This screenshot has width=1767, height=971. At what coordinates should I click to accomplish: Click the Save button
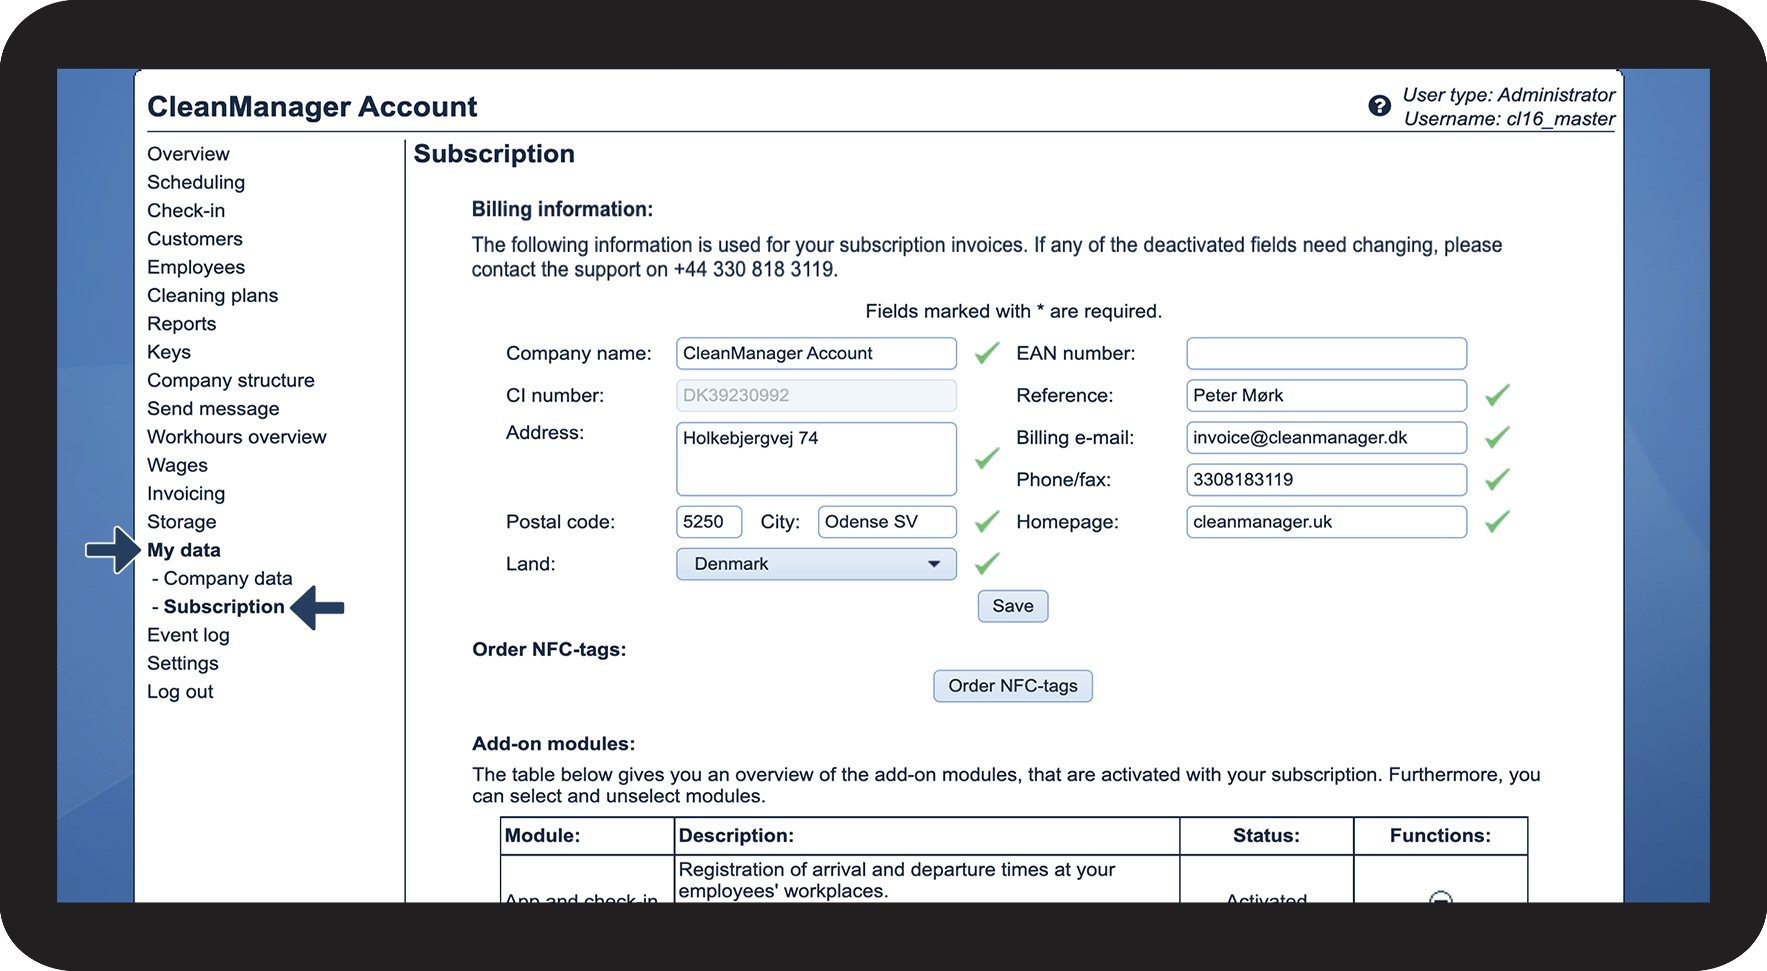click(1013, 606)
